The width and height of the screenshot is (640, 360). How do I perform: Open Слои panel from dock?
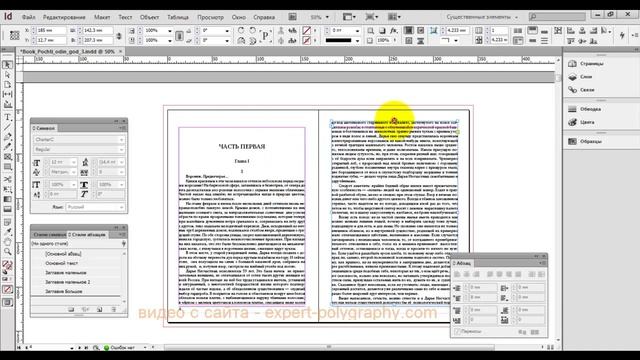tap(580, 77)
